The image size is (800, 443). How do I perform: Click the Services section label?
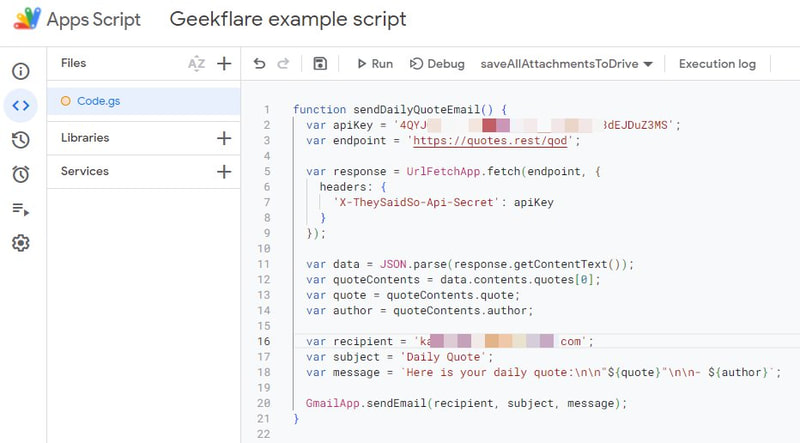click(85, 171)
